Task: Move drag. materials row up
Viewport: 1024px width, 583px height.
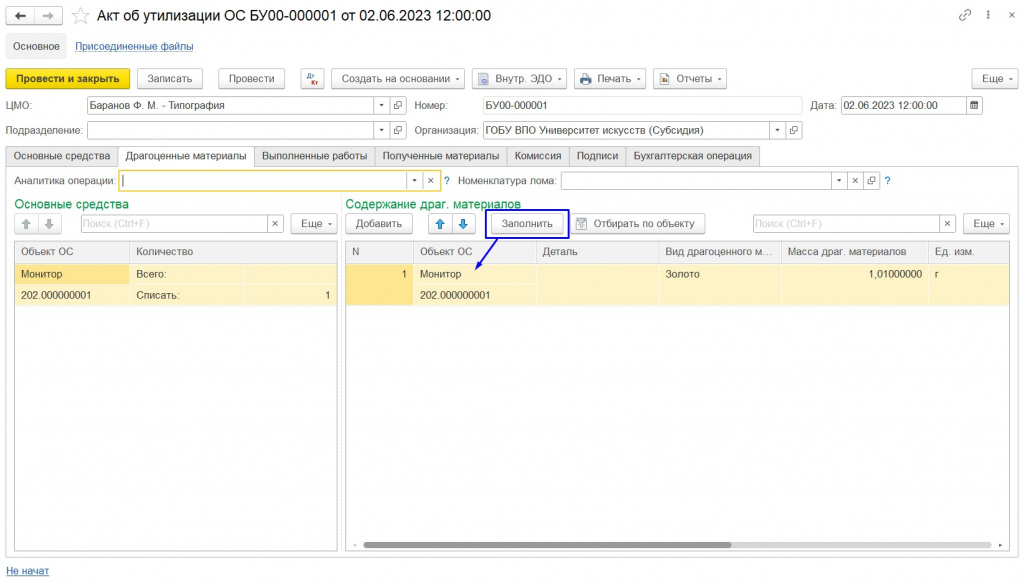Action: 440,224
